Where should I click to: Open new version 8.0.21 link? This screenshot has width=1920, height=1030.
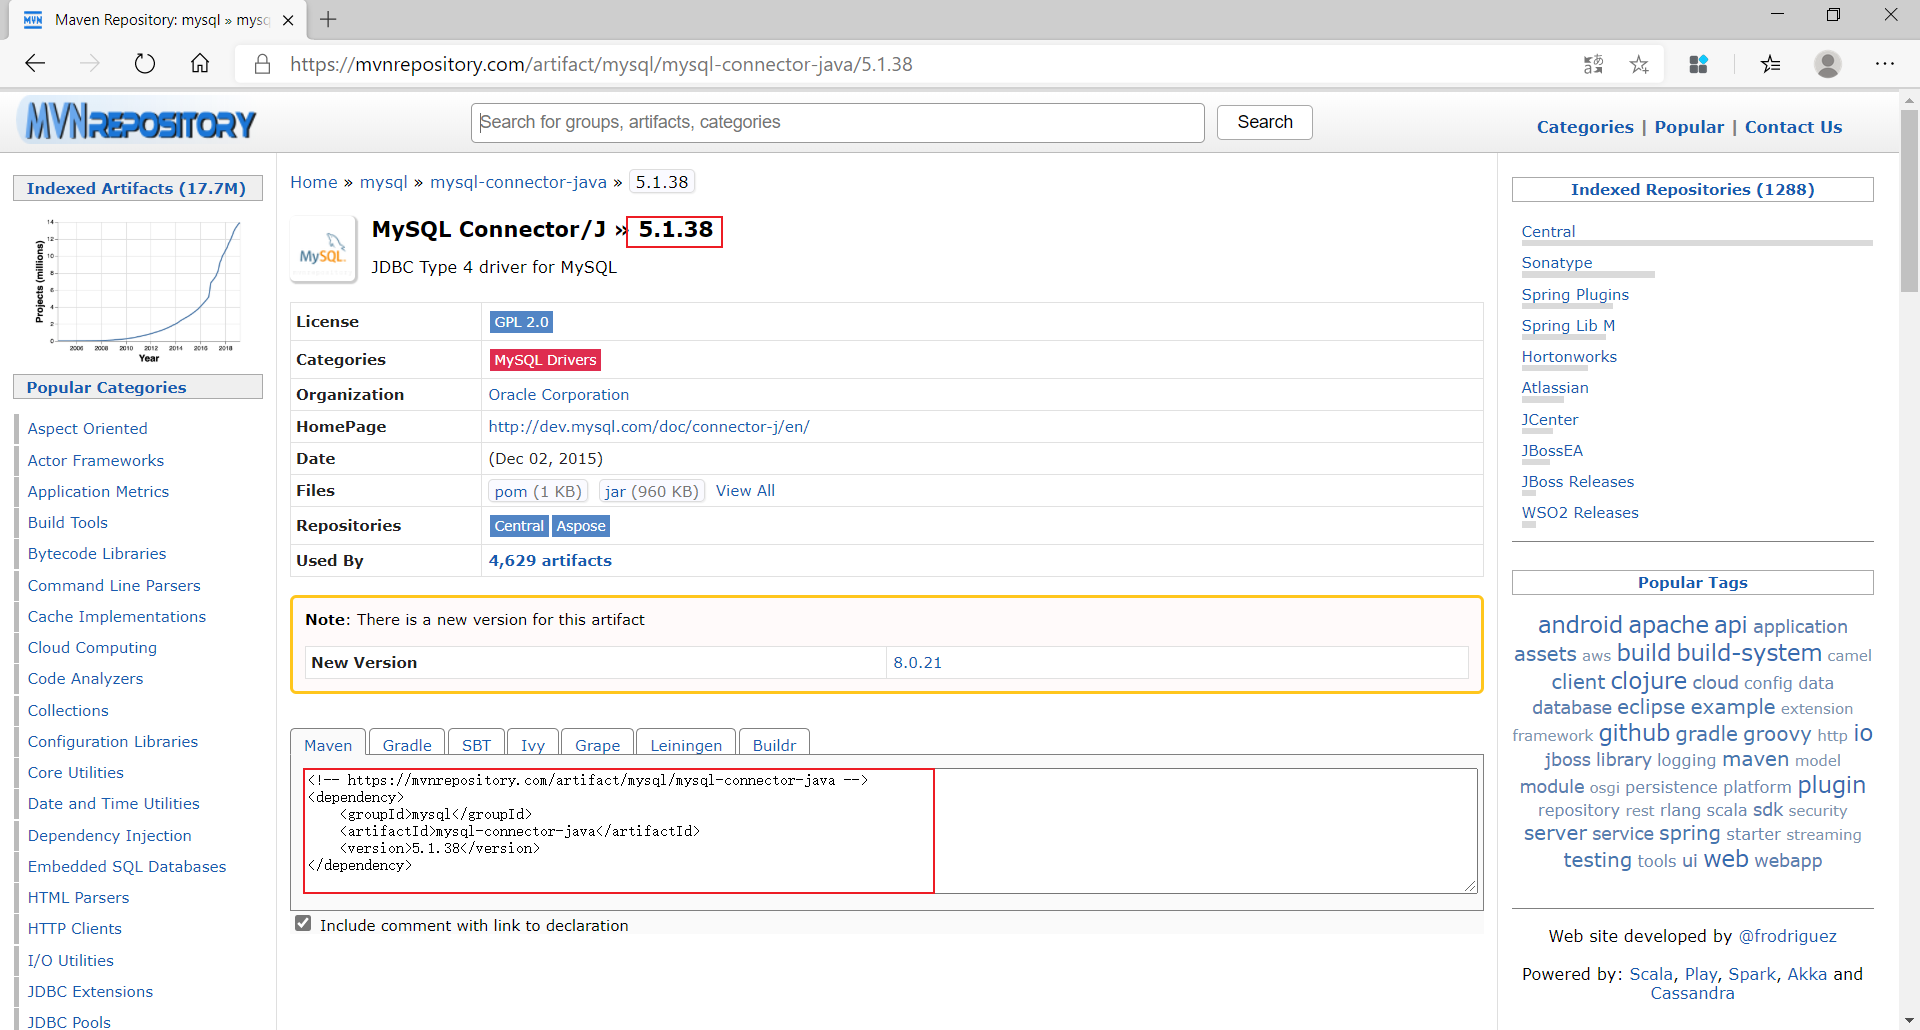click(917, 663)
